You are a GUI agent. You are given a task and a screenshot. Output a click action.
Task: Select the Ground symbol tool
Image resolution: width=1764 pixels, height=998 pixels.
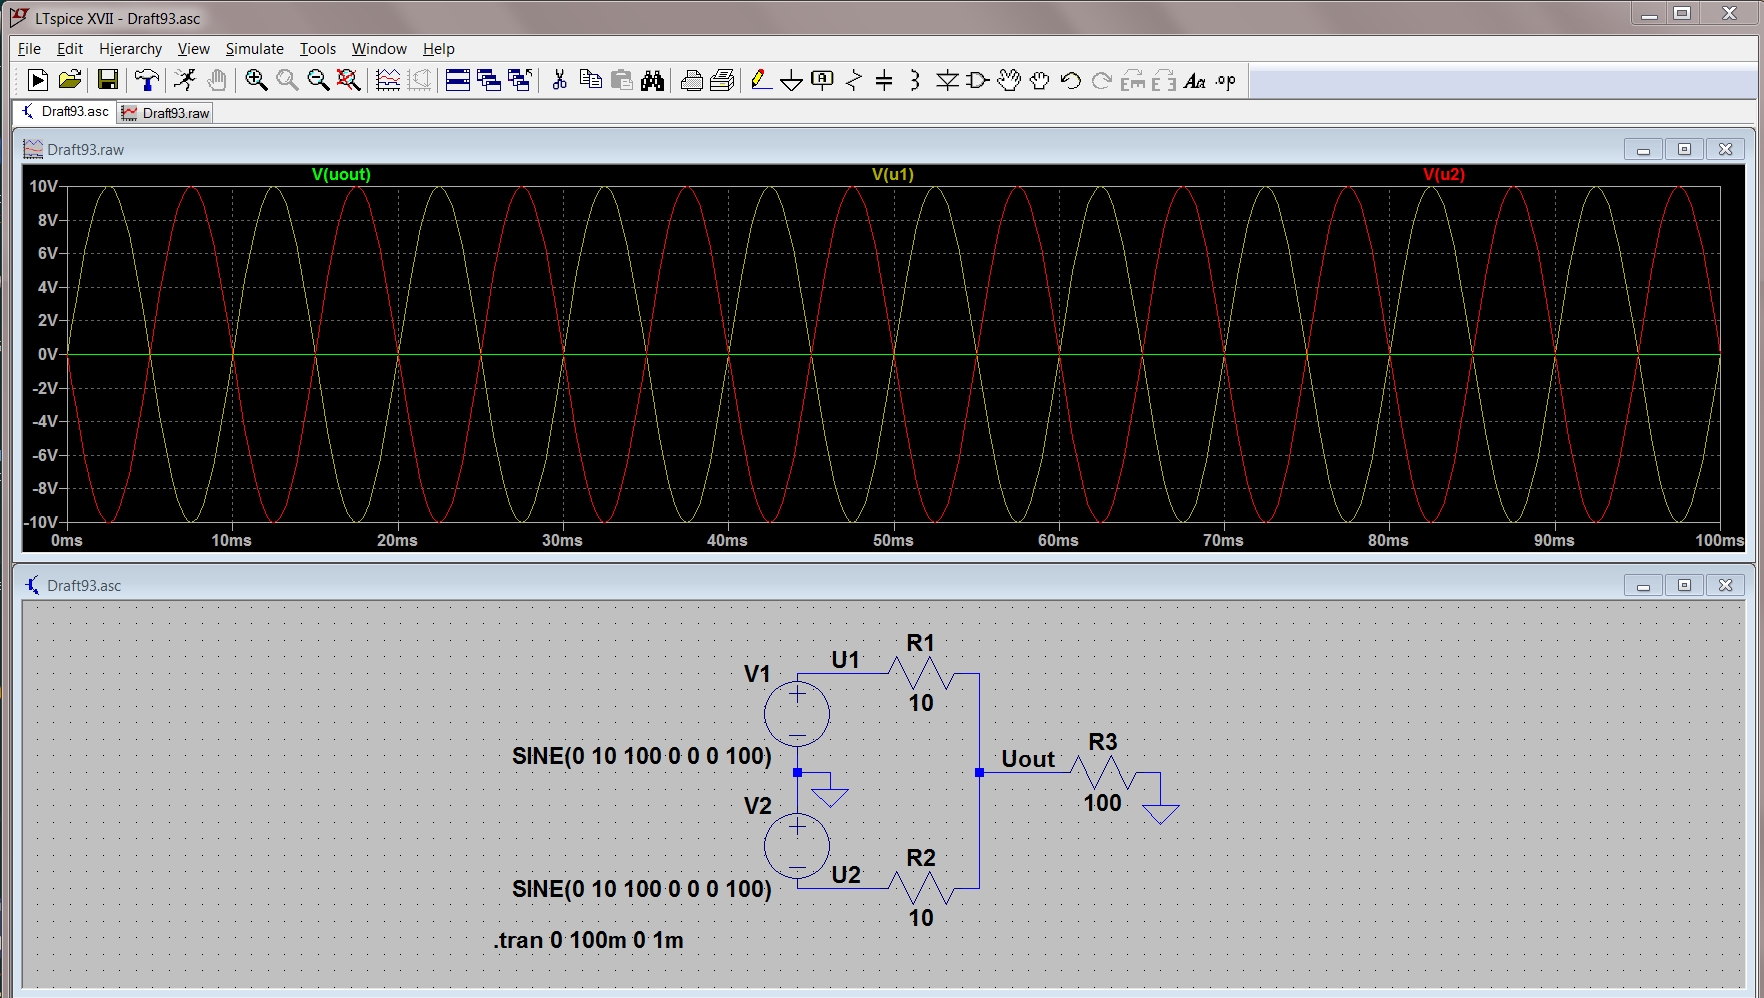(791, 81)
